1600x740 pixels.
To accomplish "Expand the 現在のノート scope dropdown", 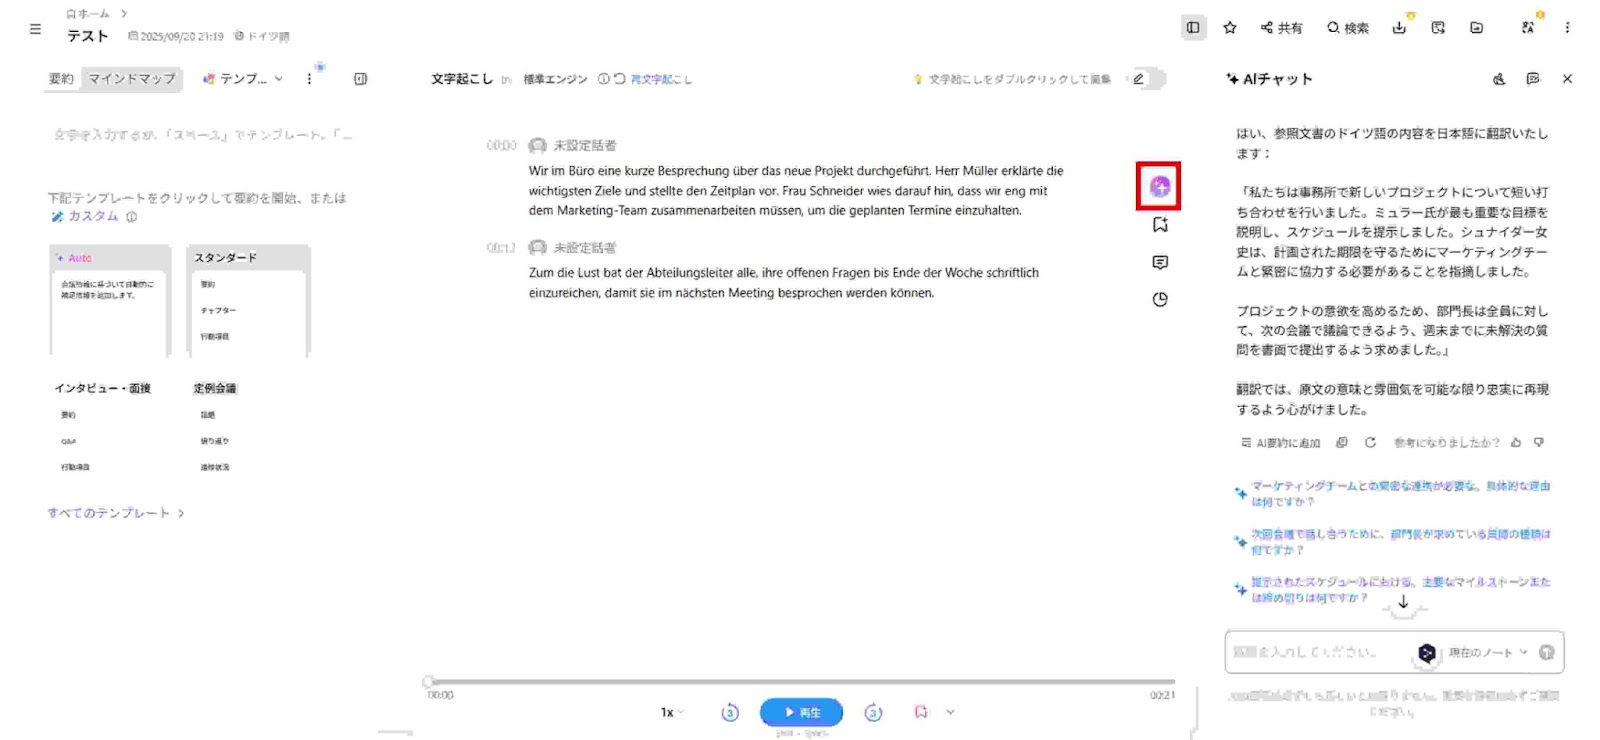I will tap(1488, 652).
